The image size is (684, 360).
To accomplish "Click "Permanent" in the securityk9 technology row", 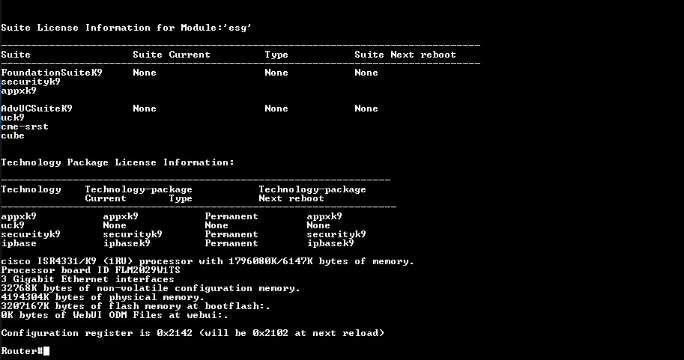I will point(231,234).
